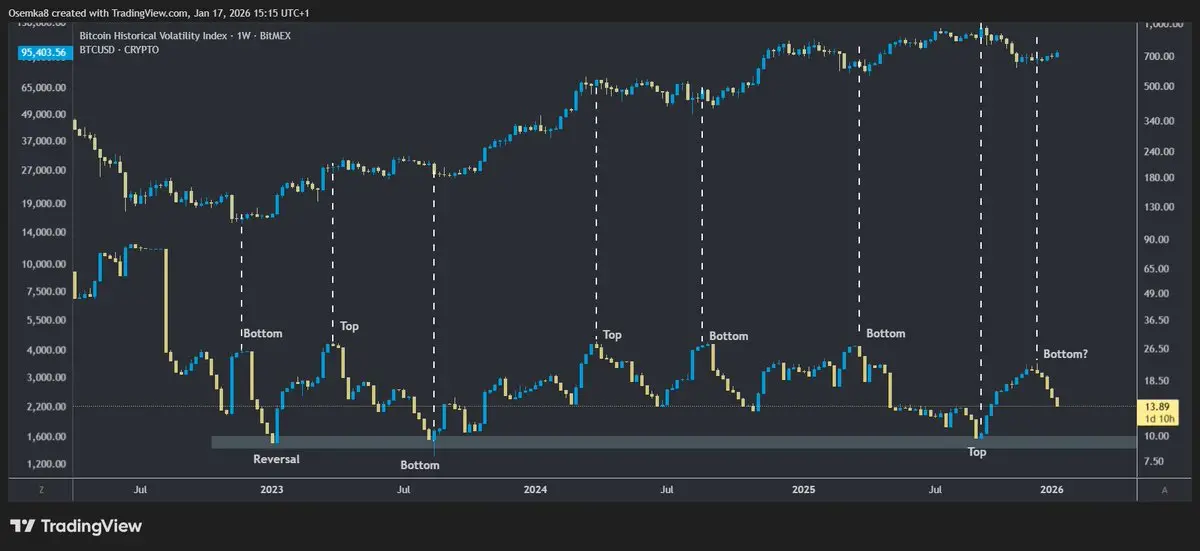The image size is (1200, 551).
Task: Click the 2023 label on the time axis
Action: point(272,490)
